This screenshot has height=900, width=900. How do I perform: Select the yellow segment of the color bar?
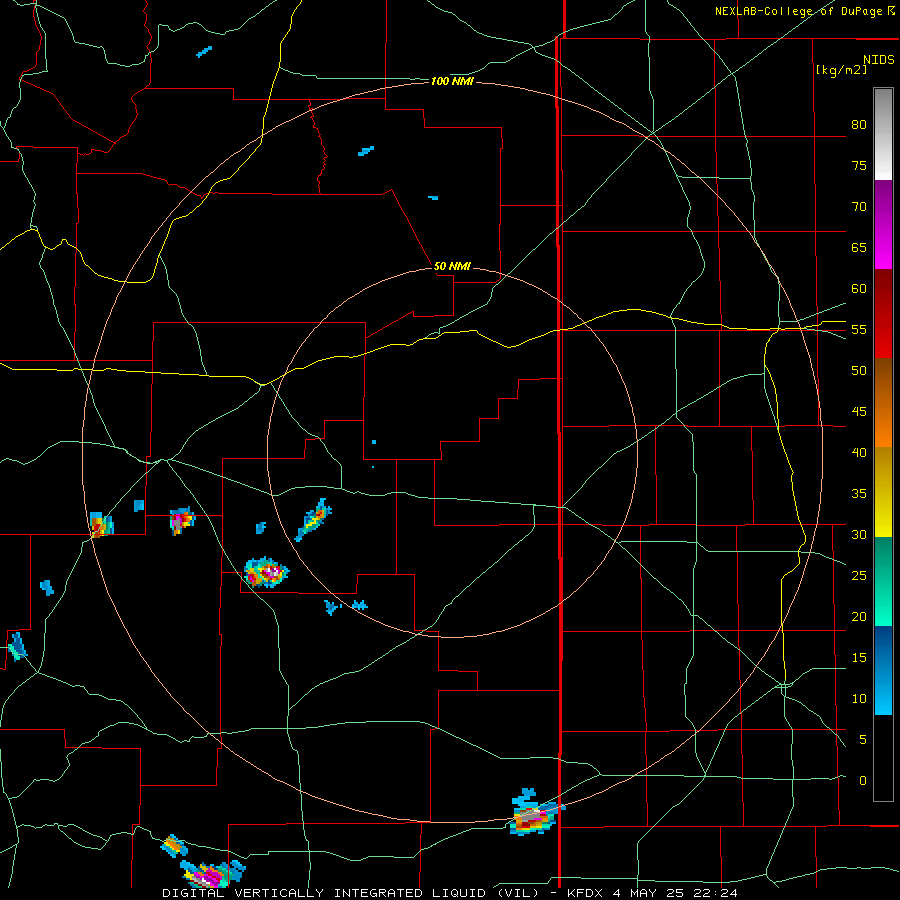pos(883,492)
